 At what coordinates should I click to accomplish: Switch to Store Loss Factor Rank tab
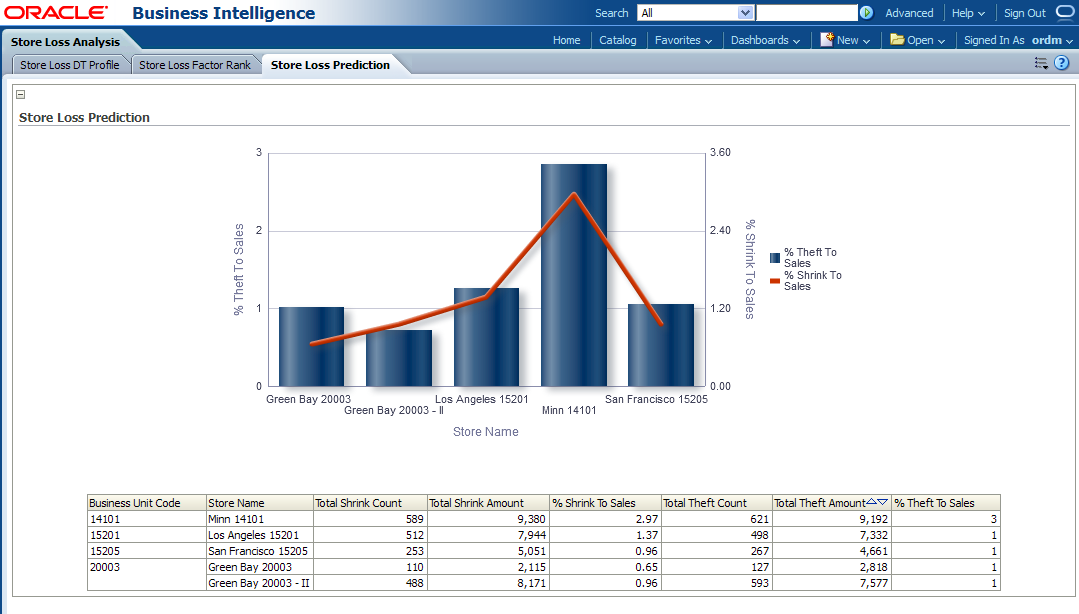[x=195, y=65]
